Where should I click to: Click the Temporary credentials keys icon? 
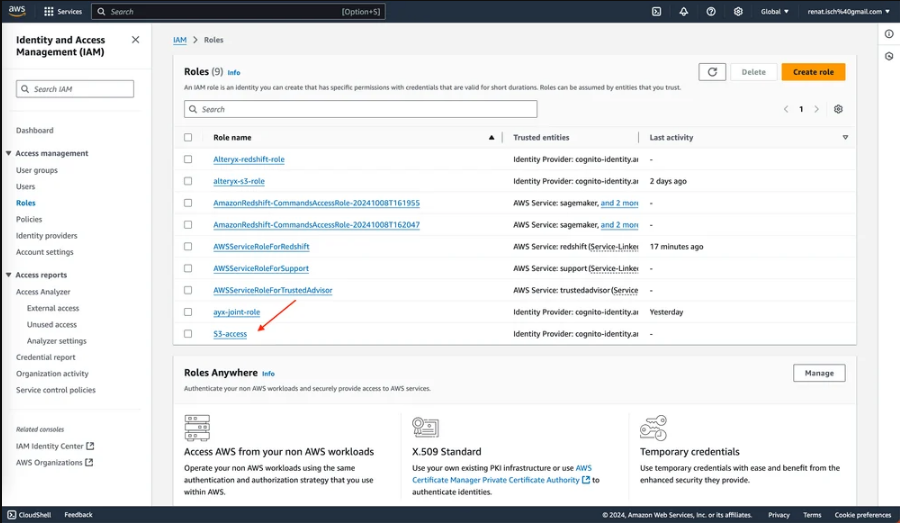(653, 428)
